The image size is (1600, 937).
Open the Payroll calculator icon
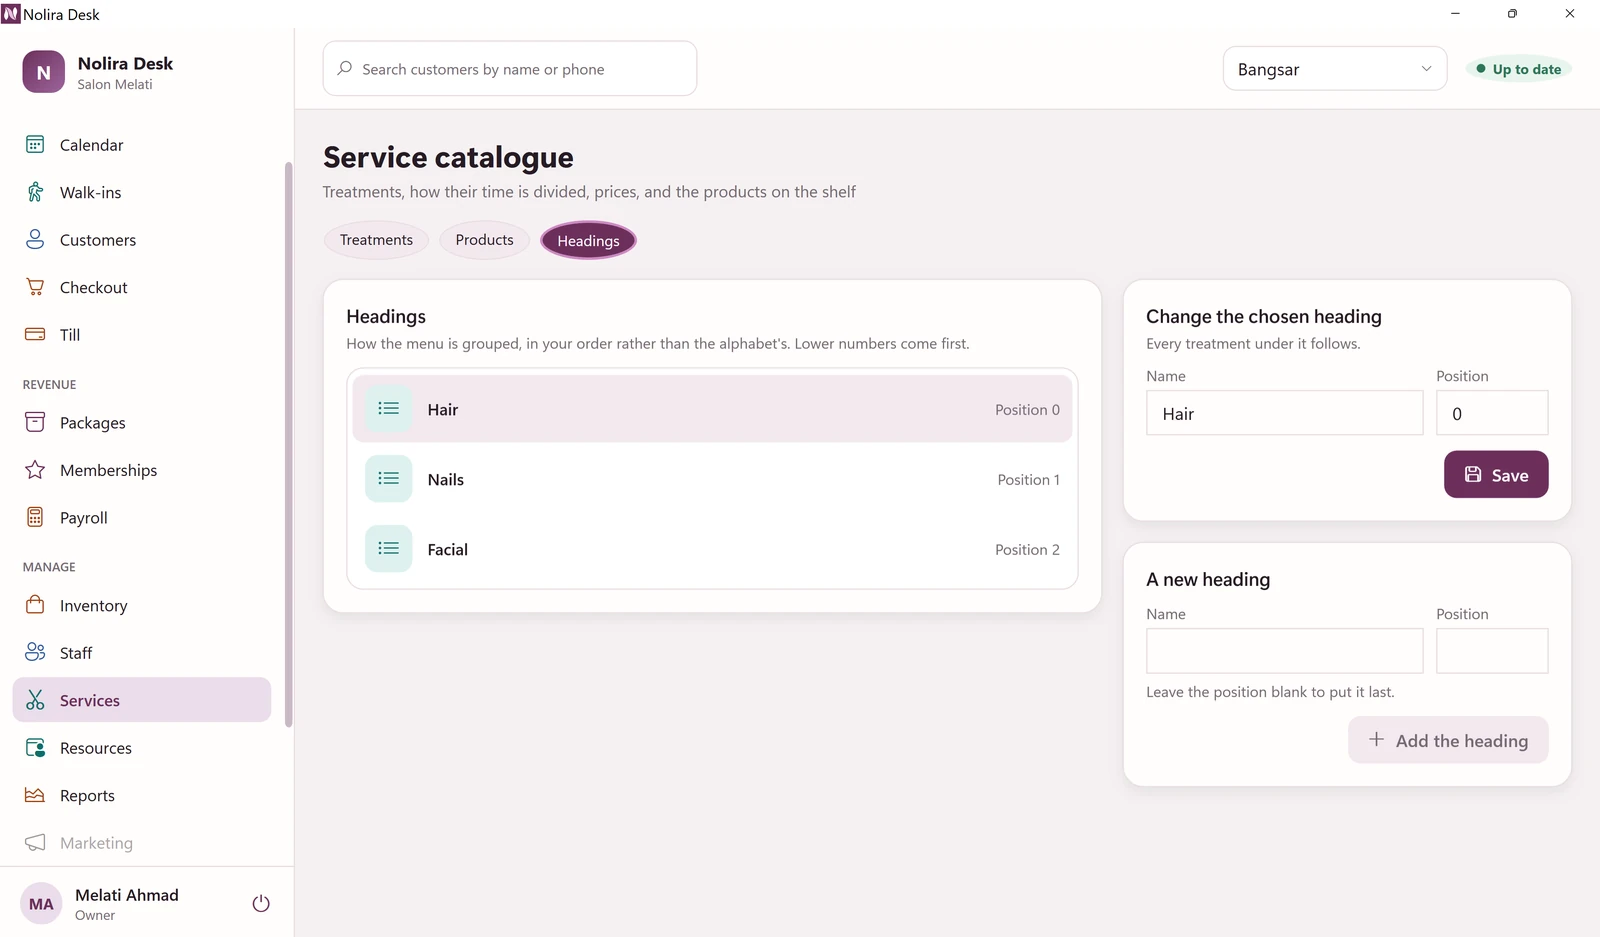(35, 517)
